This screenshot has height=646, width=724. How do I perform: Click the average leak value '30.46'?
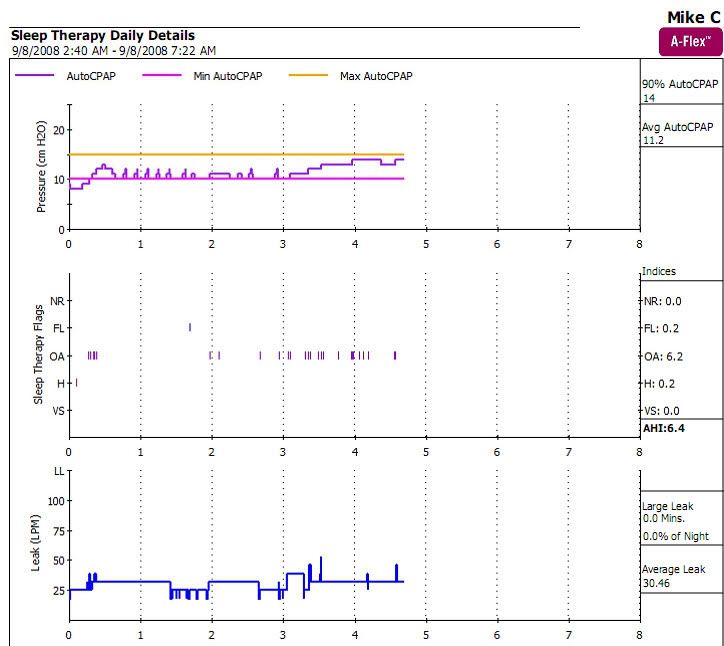[x=656, y=584]
